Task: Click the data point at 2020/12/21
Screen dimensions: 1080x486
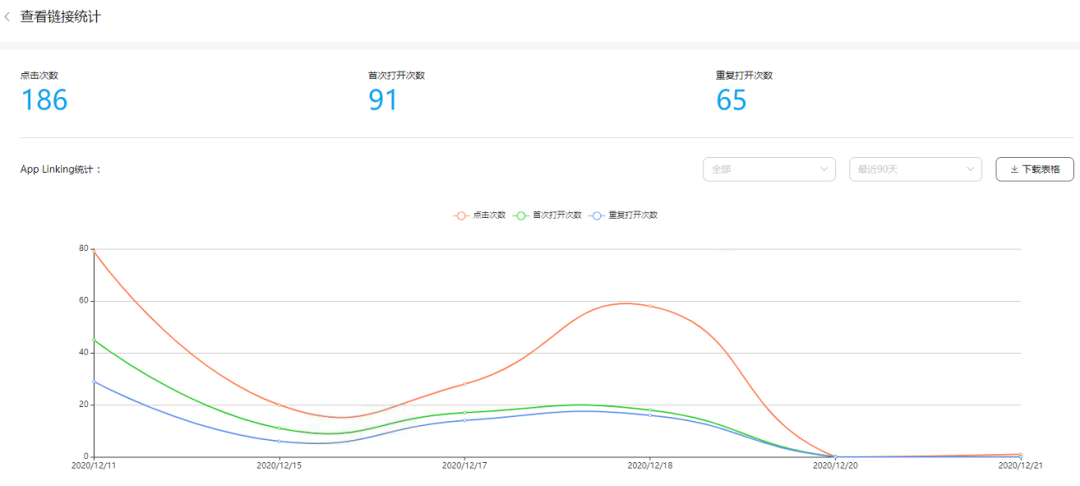Action: pyautogui.click(x=1020, y=455)
